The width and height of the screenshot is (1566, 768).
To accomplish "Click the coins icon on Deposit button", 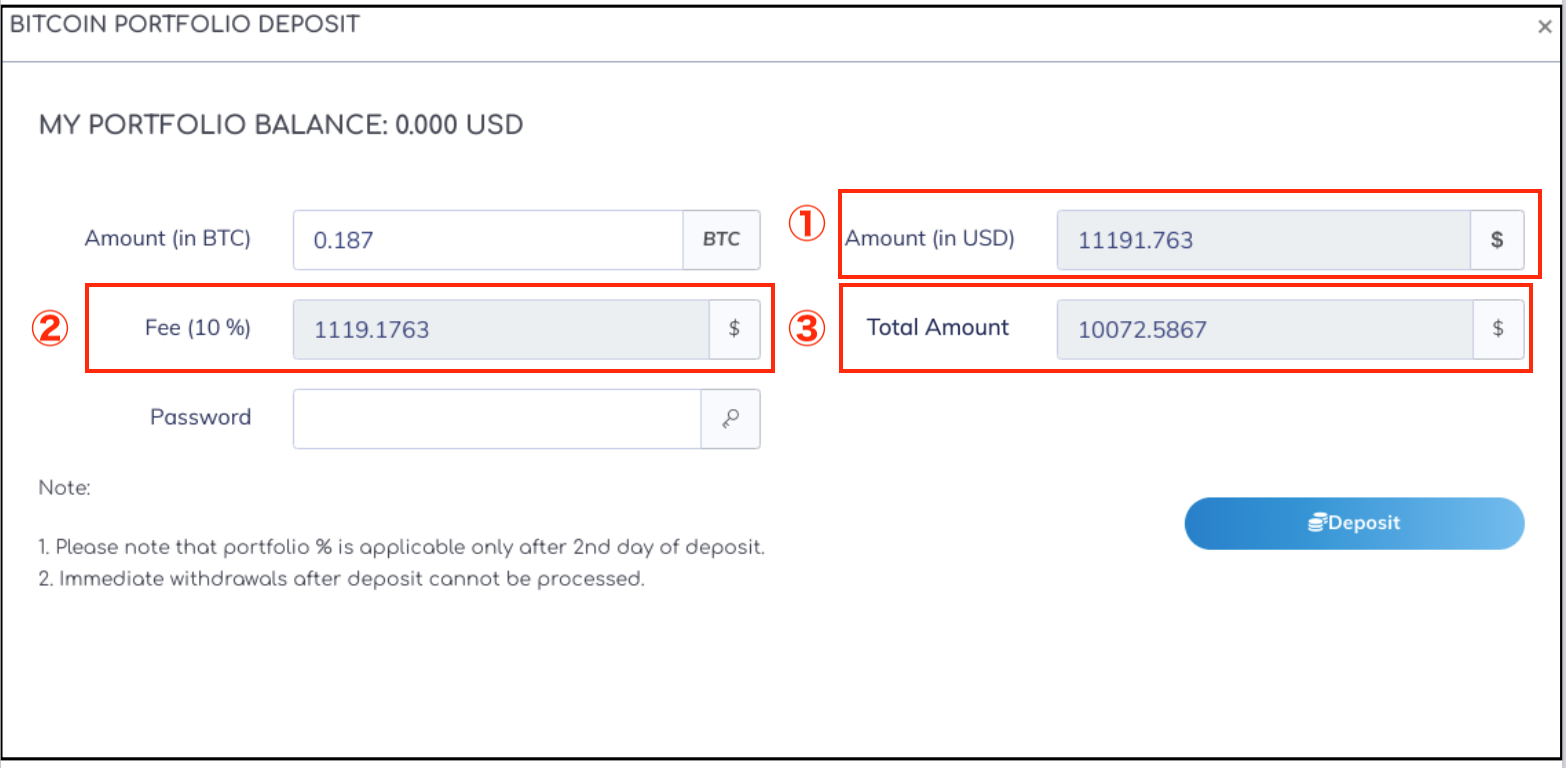I will click(1319, 523).
